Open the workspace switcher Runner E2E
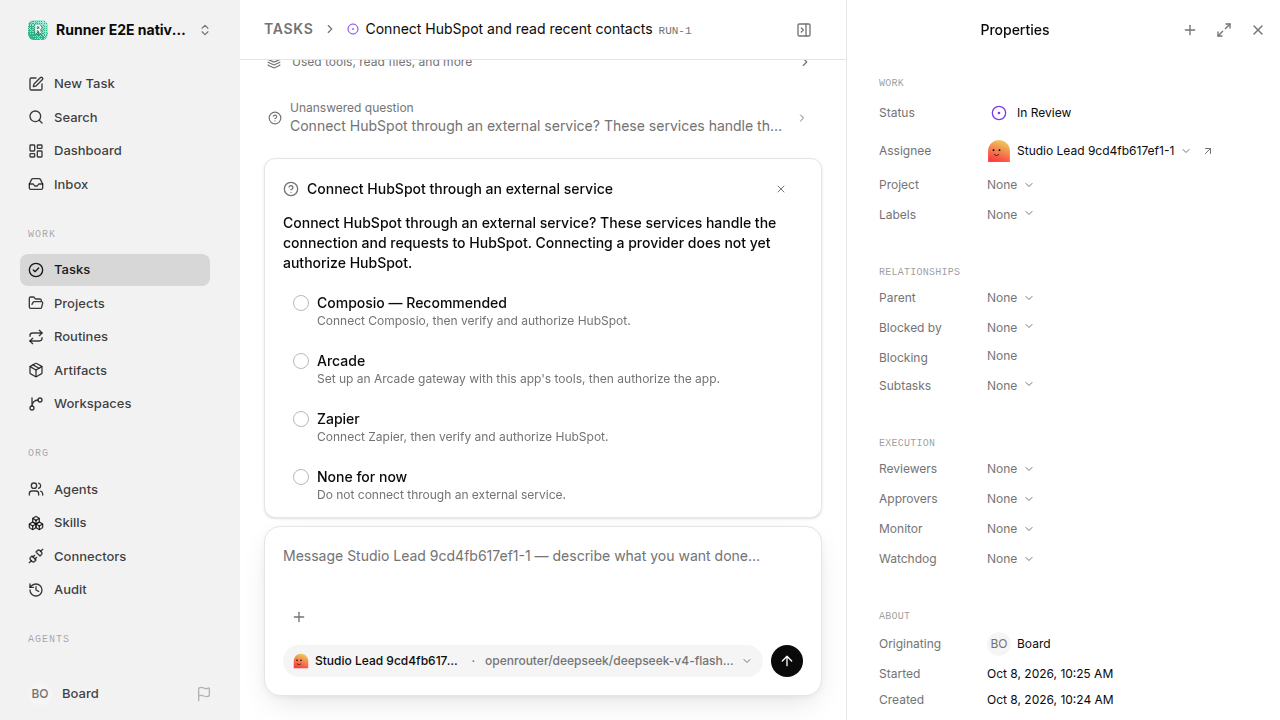Viewport: 1280px width, 720px height. pos(120,30)
